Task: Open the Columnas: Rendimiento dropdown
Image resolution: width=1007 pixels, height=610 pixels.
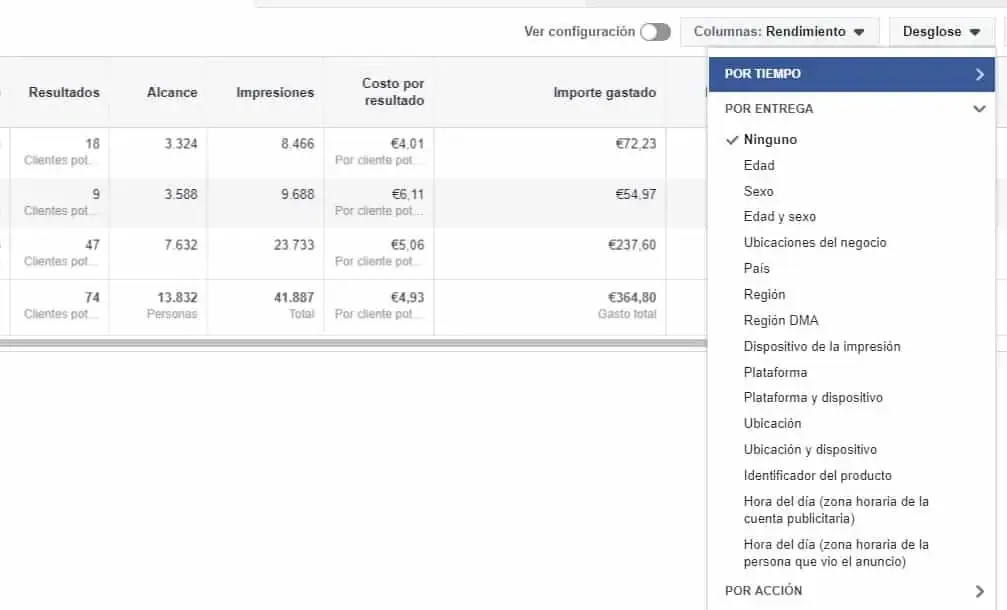Action: pos(779,32)
